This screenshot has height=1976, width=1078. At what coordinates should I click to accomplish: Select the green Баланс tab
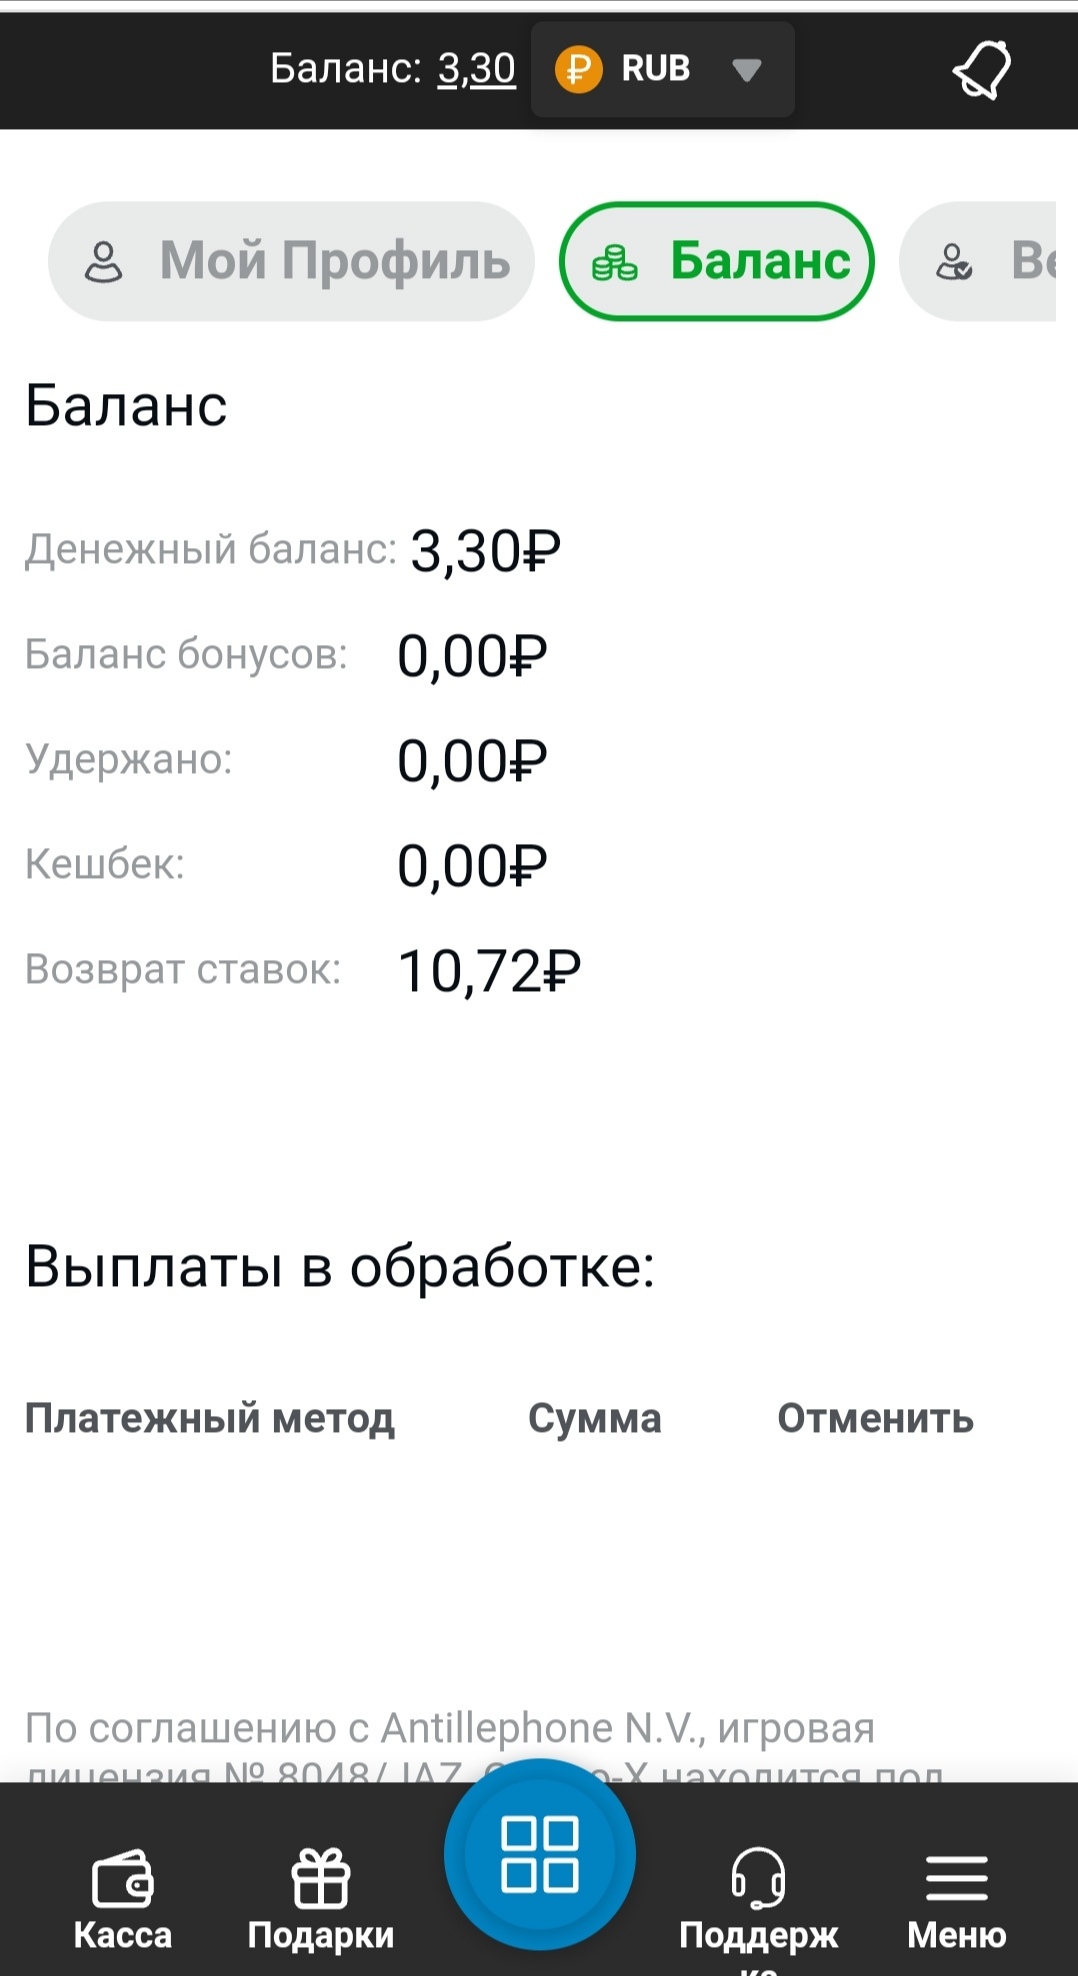tap(717, 262)
